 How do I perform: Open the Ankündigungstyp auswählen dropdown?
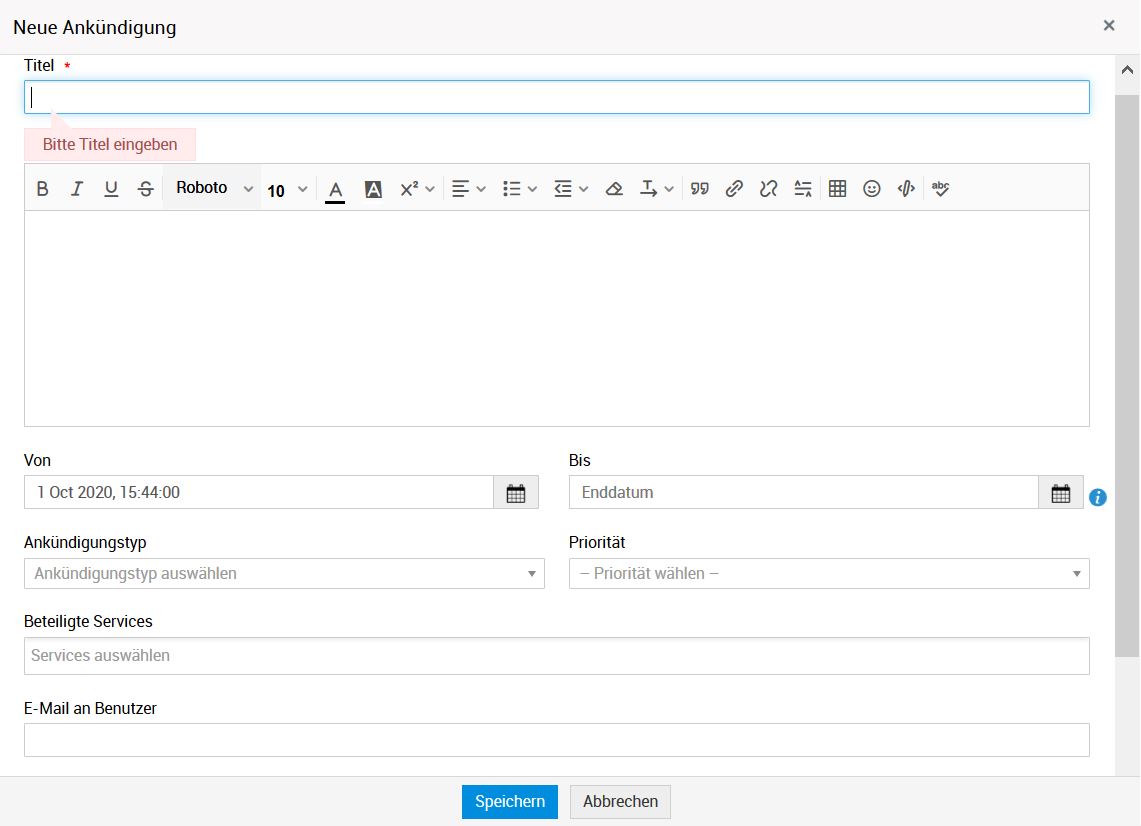[285, 573]
